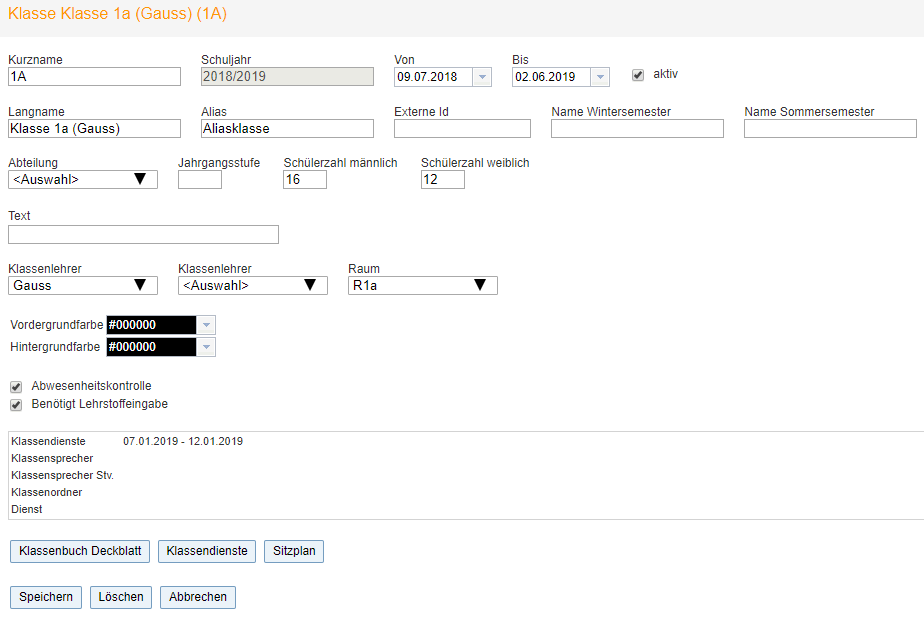Click the Klassenbuch Deckblatt button
Image resolution: width=924 pixels, height=622 pixels.
tap(80, 551)
